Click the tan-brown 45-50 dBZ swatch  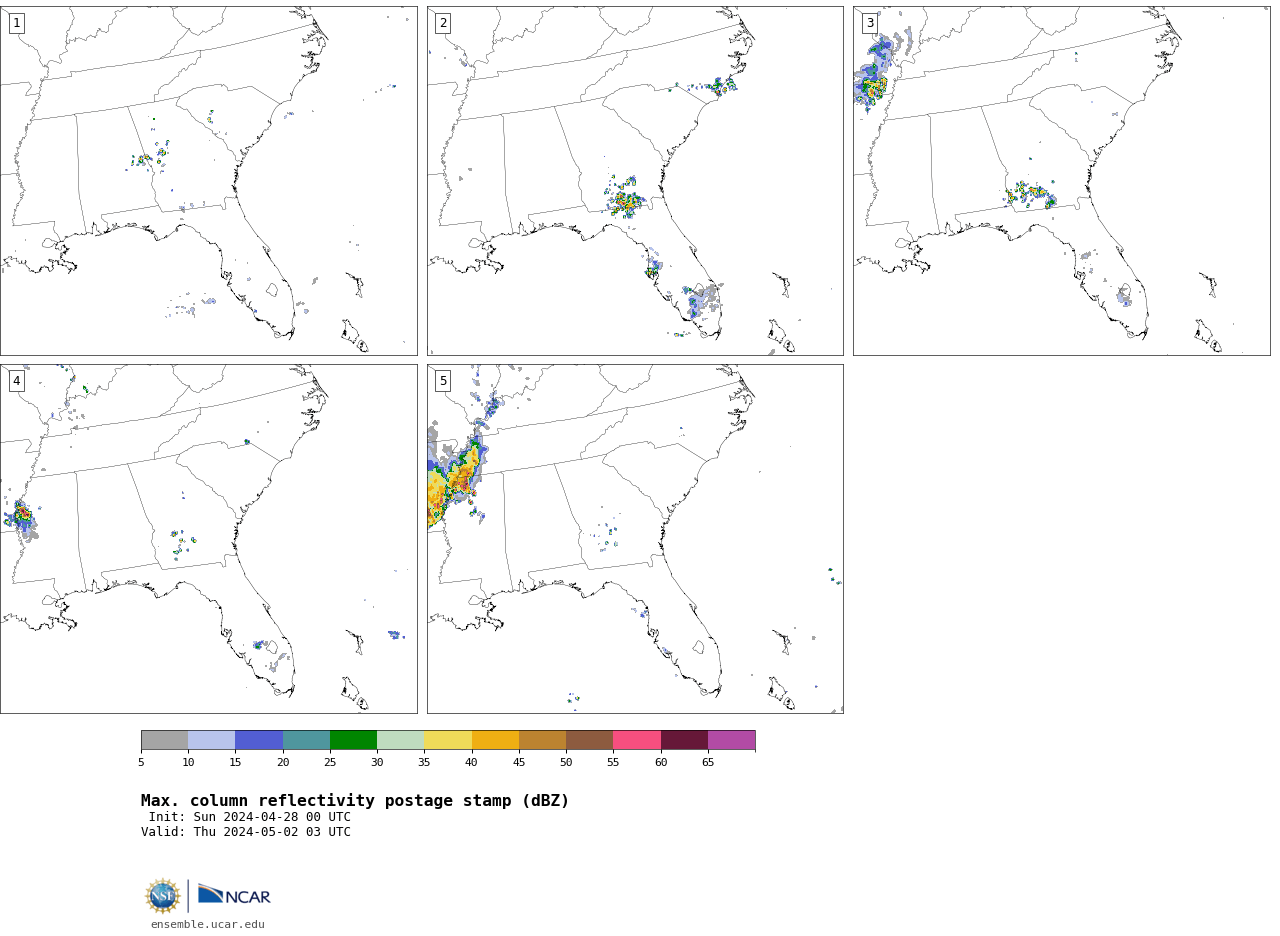coord(542,740)
